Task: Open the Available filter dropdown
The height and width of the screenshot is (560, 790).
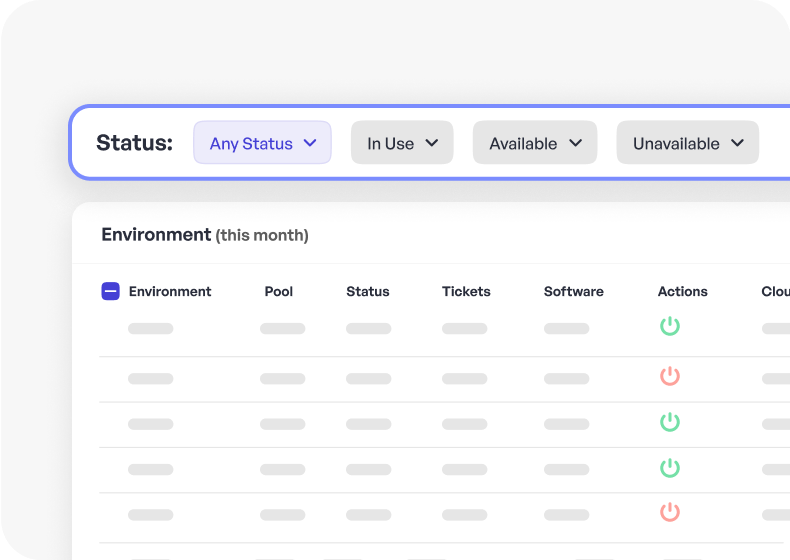Action: tap(535, 143)
